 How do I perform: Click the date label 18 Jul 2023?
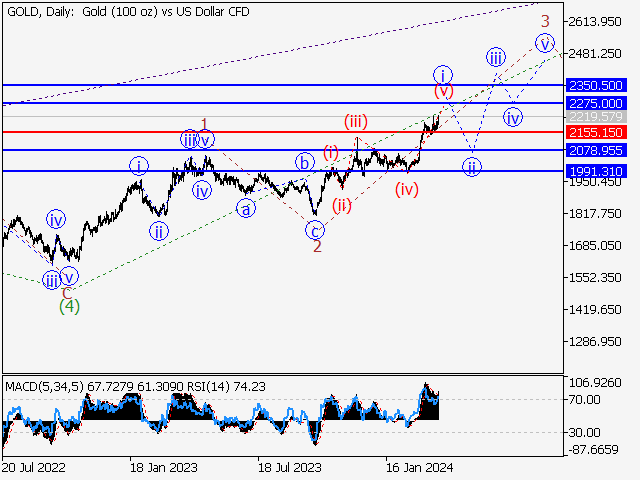tap(290, 467)
